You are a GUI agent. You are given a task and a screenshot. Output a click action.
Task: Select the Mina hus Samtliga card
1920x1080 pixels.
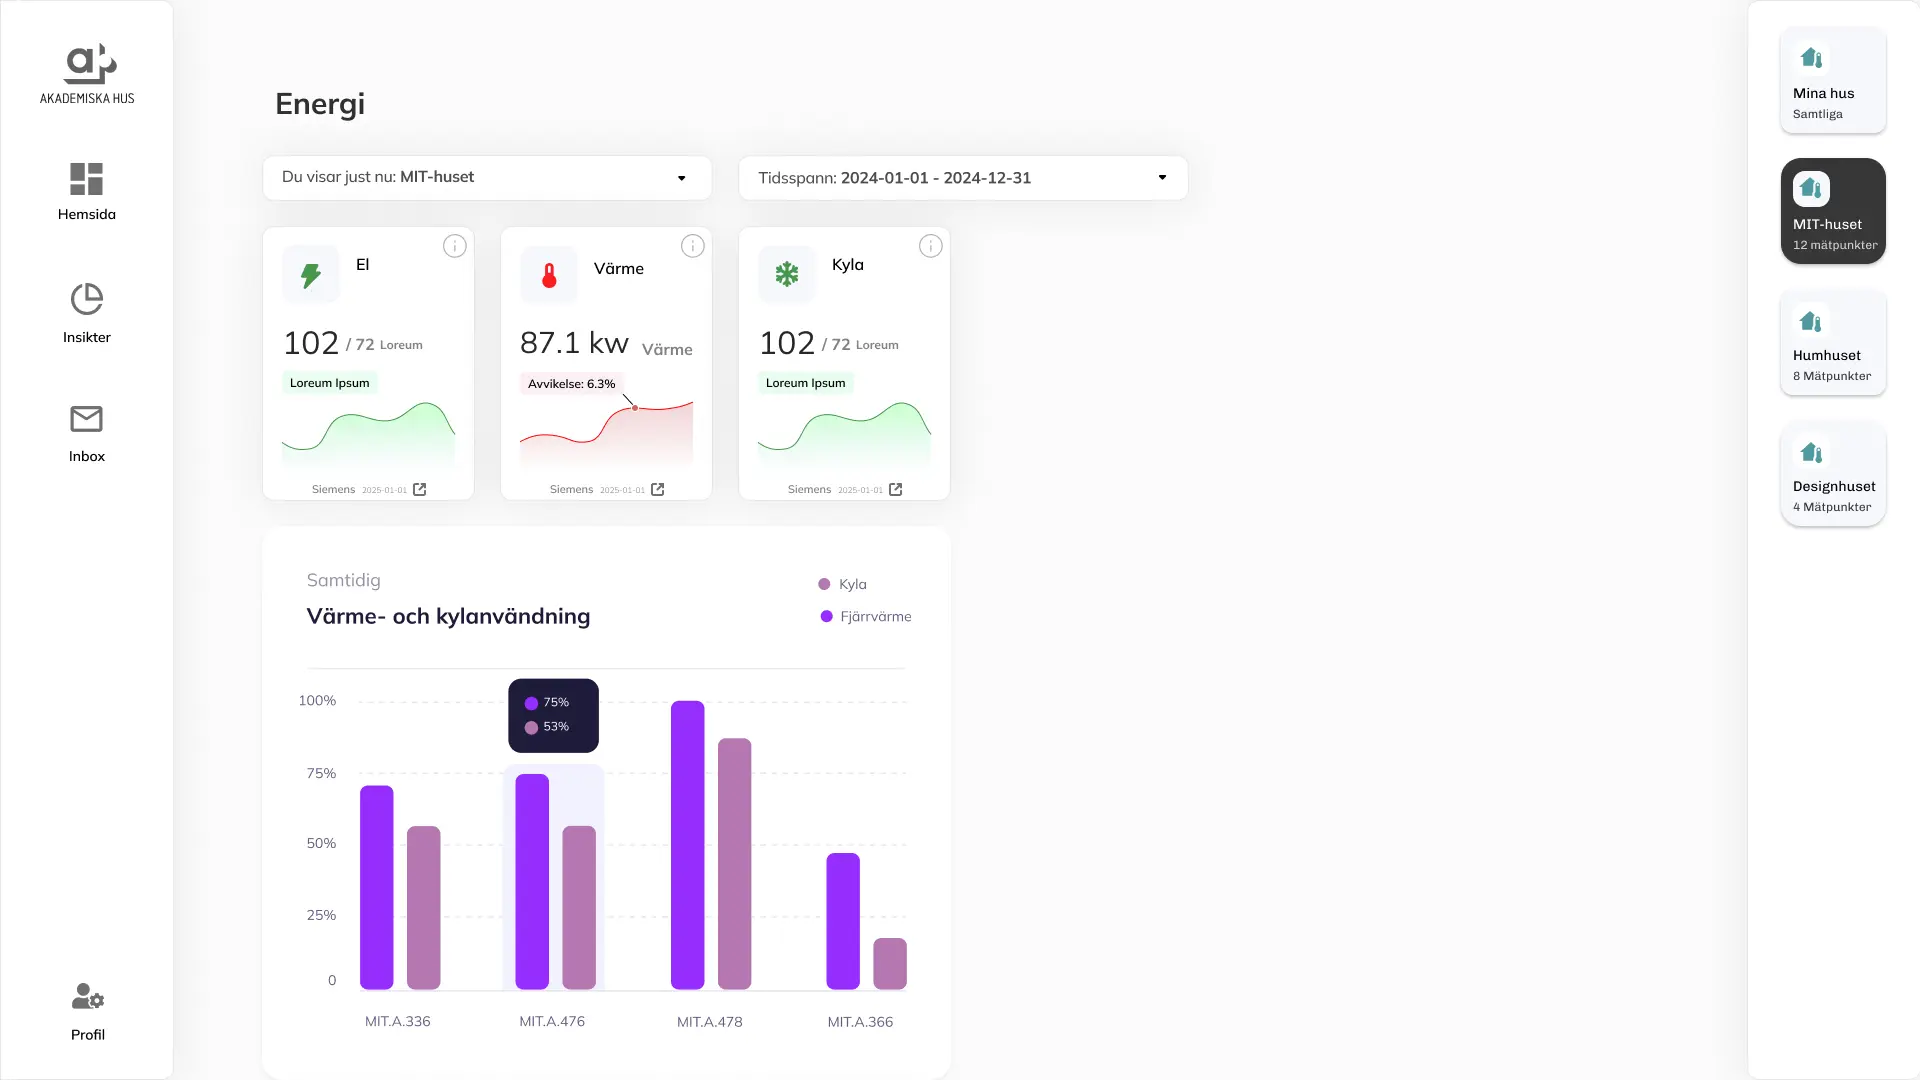coord(1833,80)
